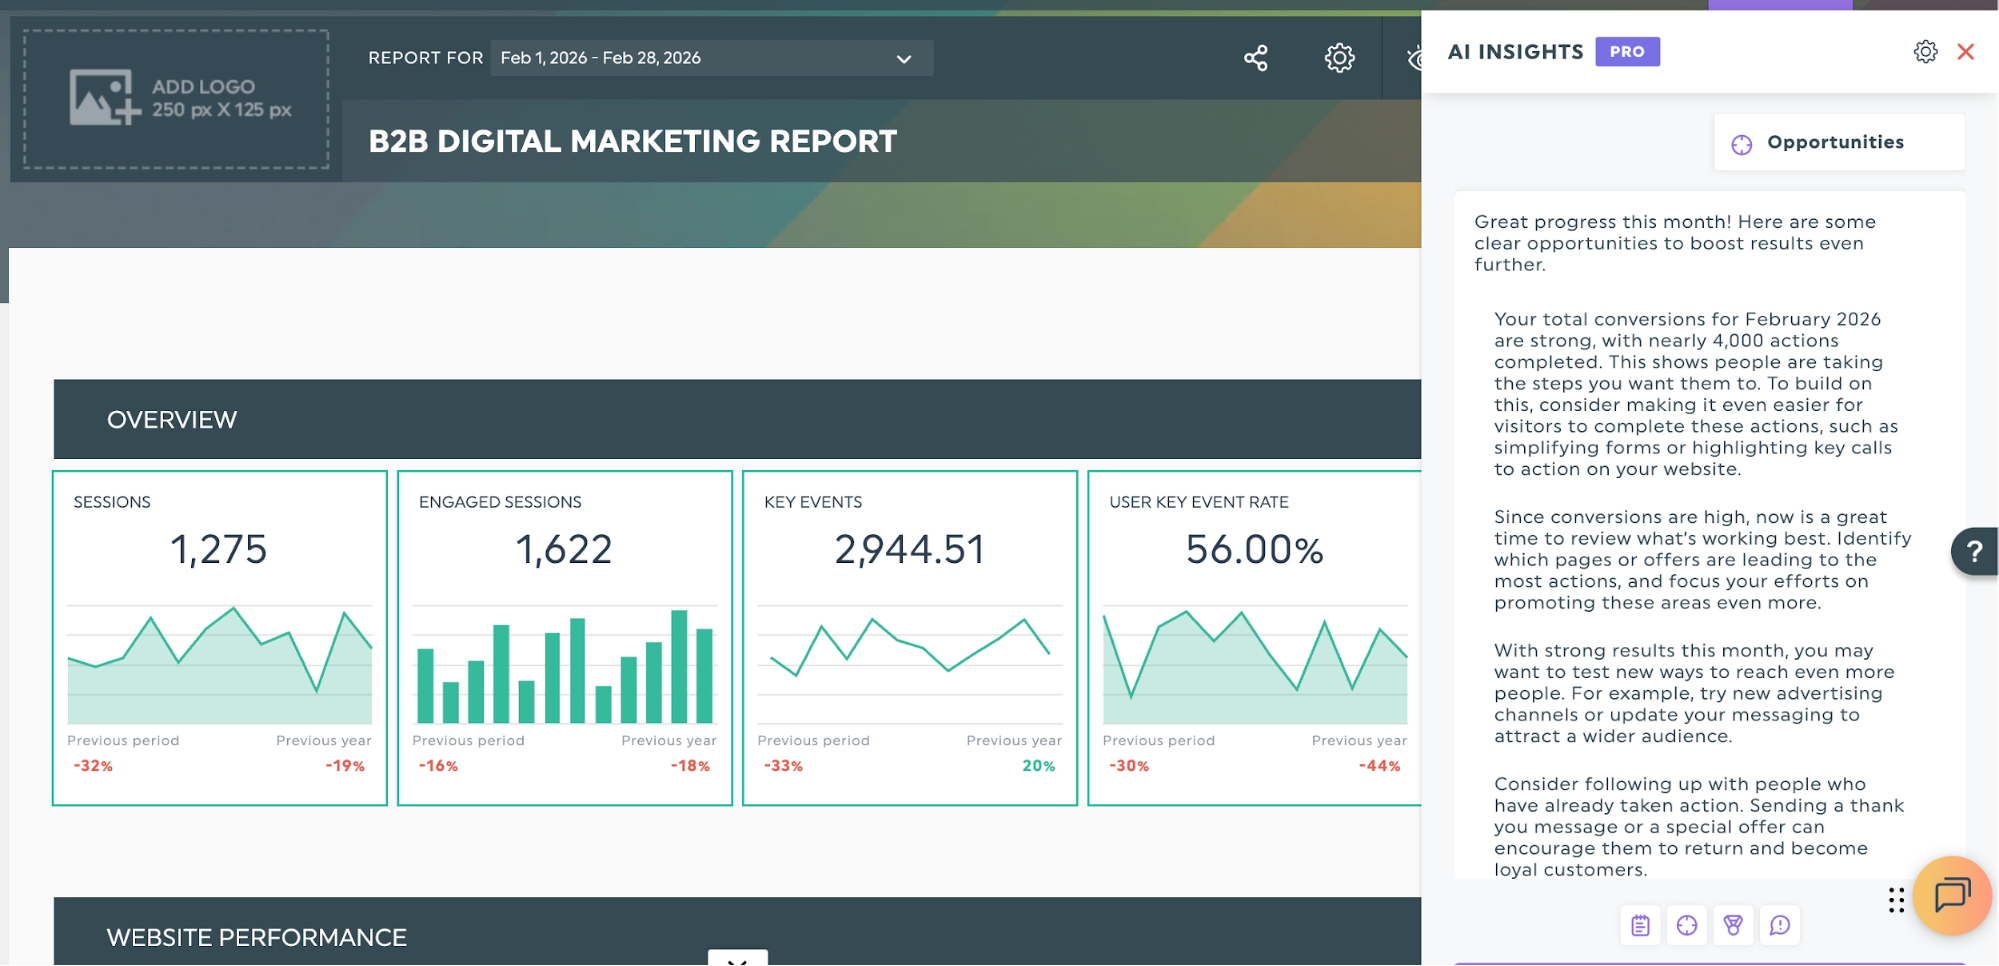
Task: Select the summary notepad insight icon
Action: (1640, 925)
